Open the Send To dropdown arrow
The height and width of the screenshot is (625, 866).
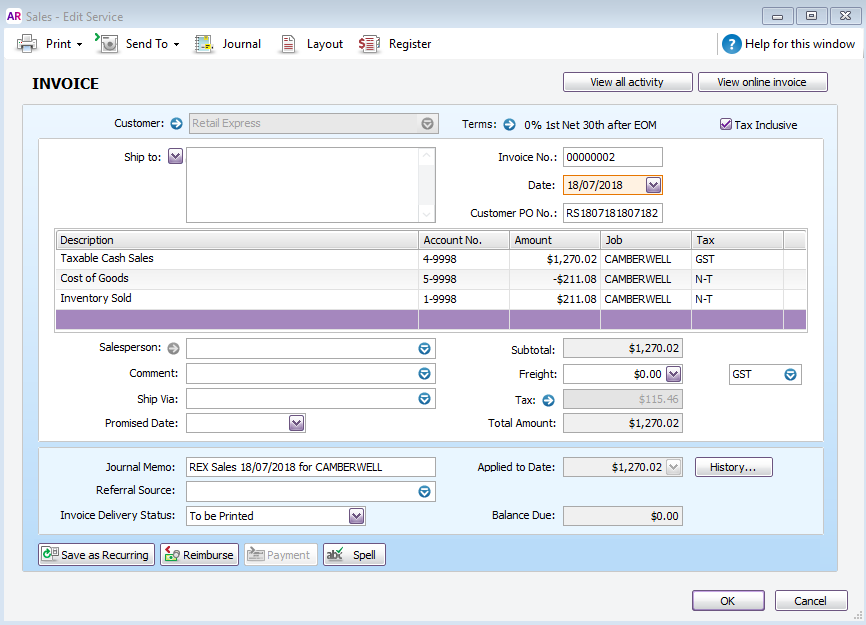point(176,44)
